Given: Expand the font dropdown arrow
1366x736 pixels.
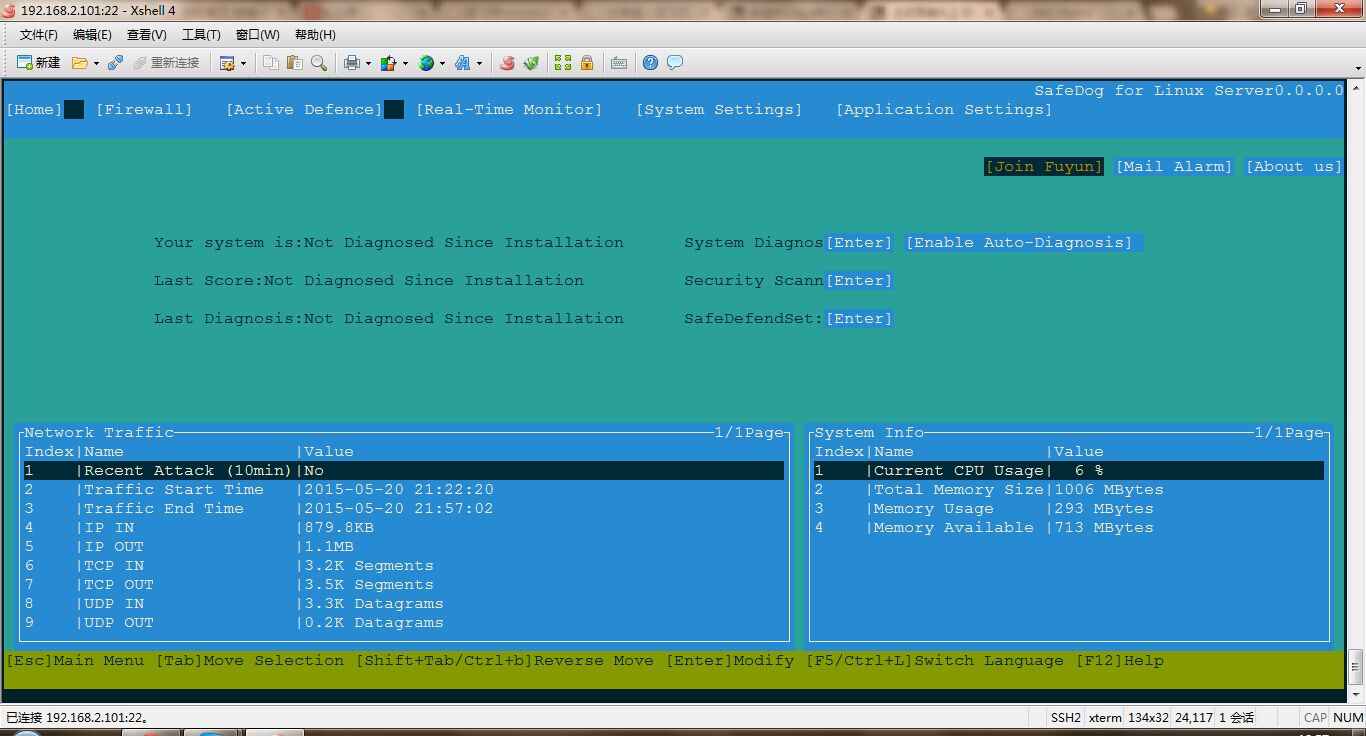Looking at the screenshot, I should [479, 63].
